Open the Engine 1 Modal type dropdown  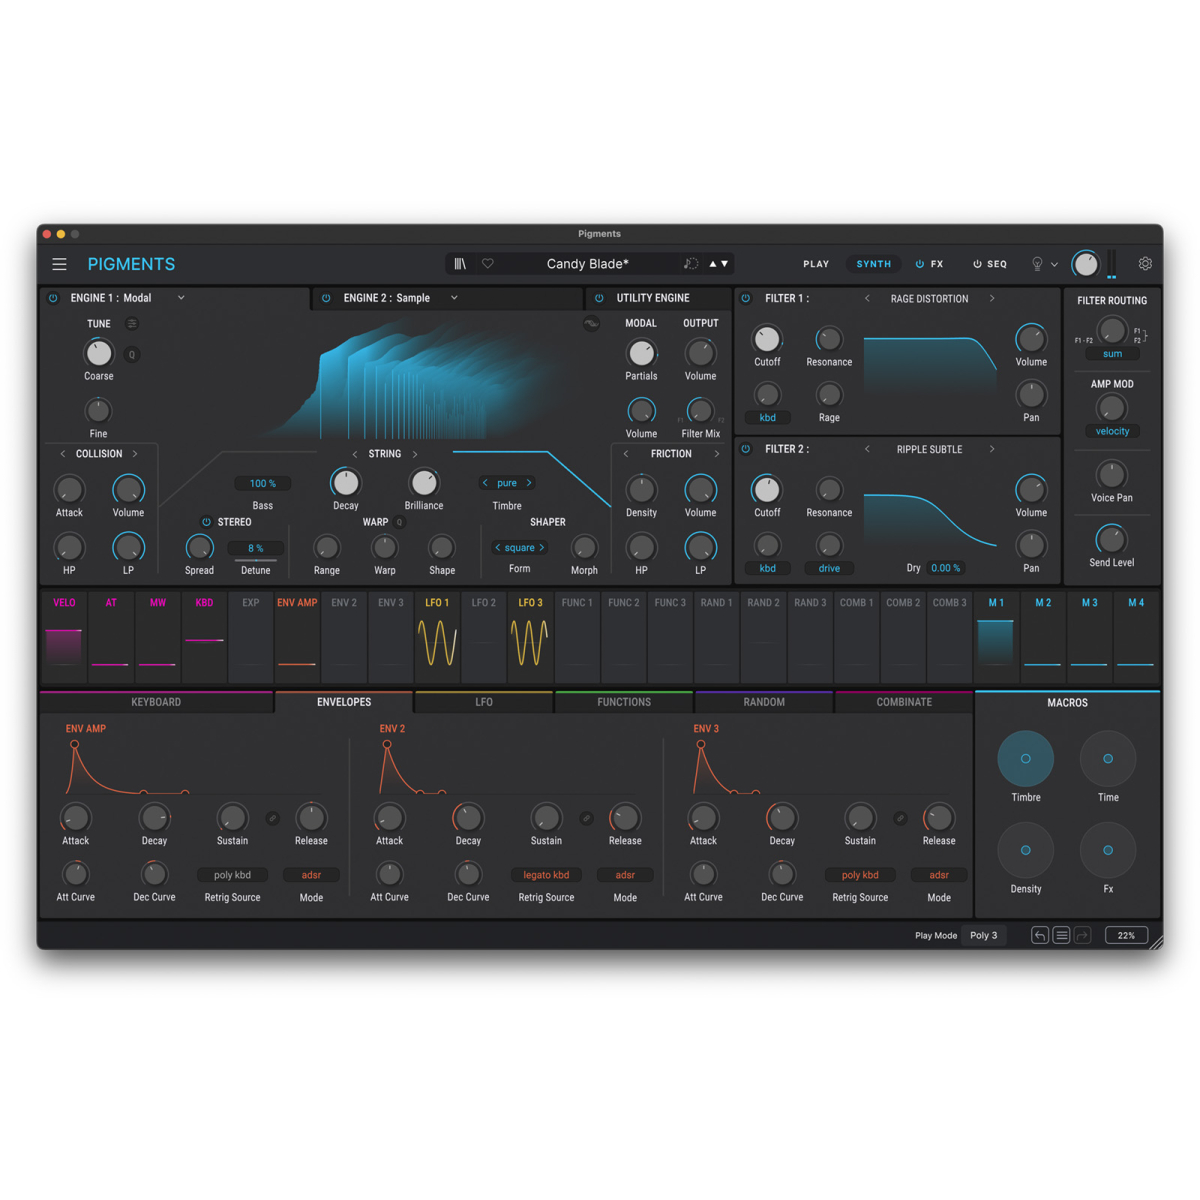pos(180,297)
